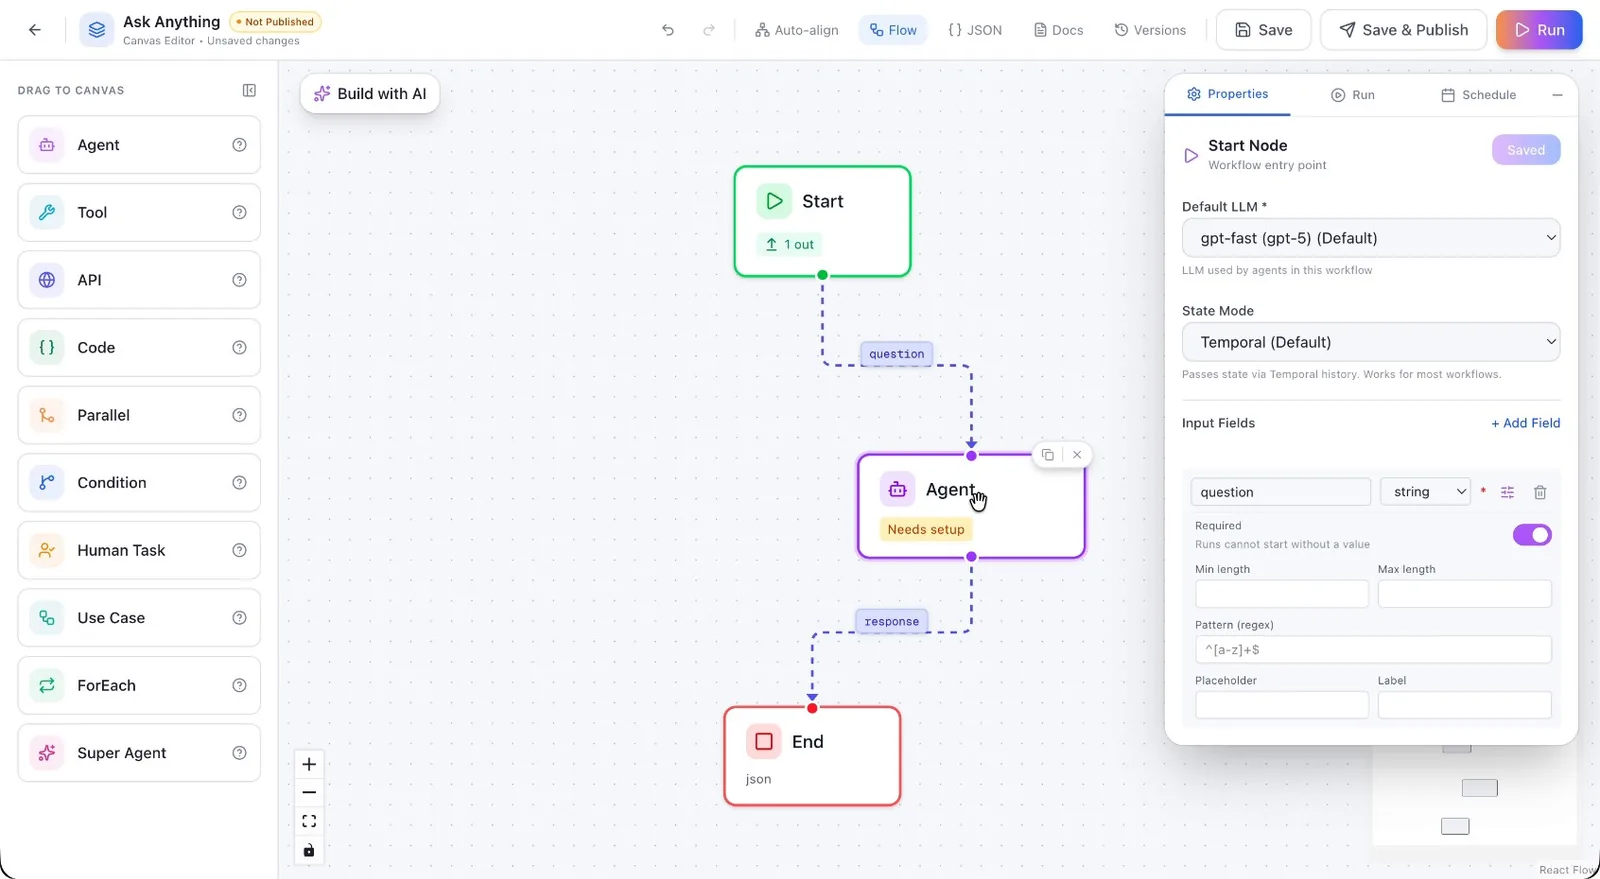
Task: Collapse the Drag to Canvas sidebar
Action: point(249,90)
